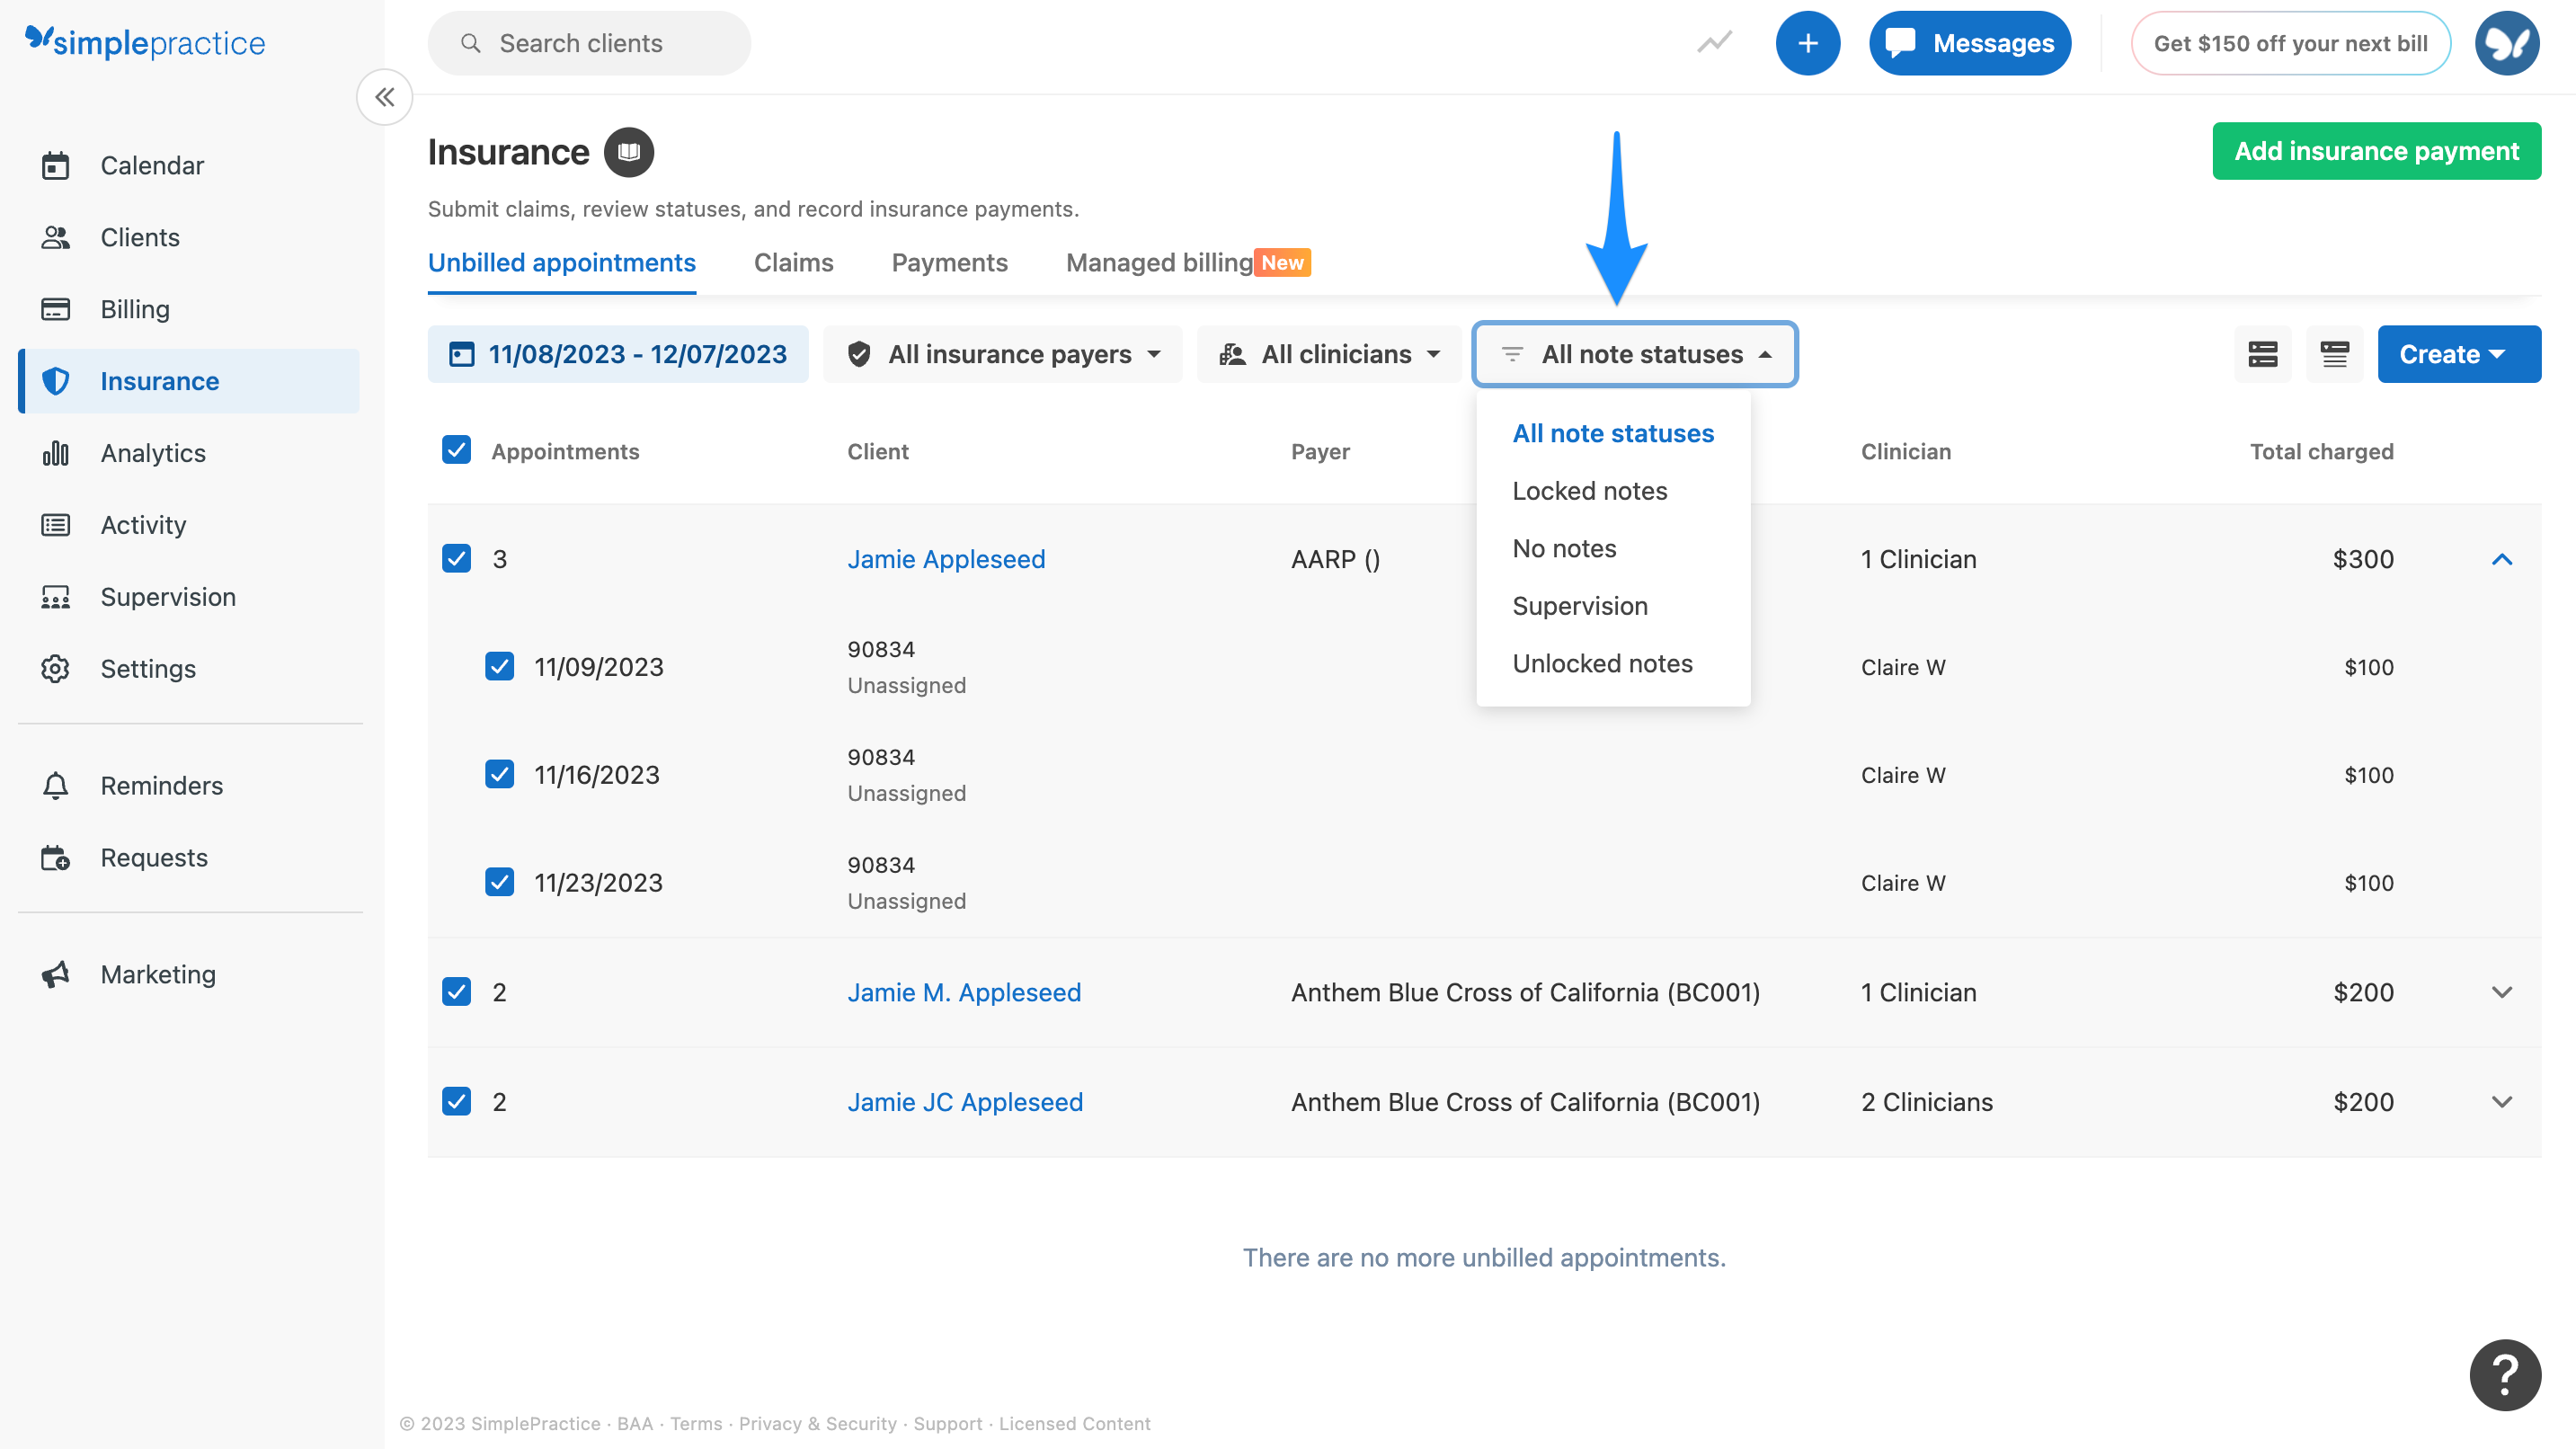Open the date range 11/08/2023 - 12/07/2023 picker
This screenshot has width=2576, height=1449.
[618, 354]
